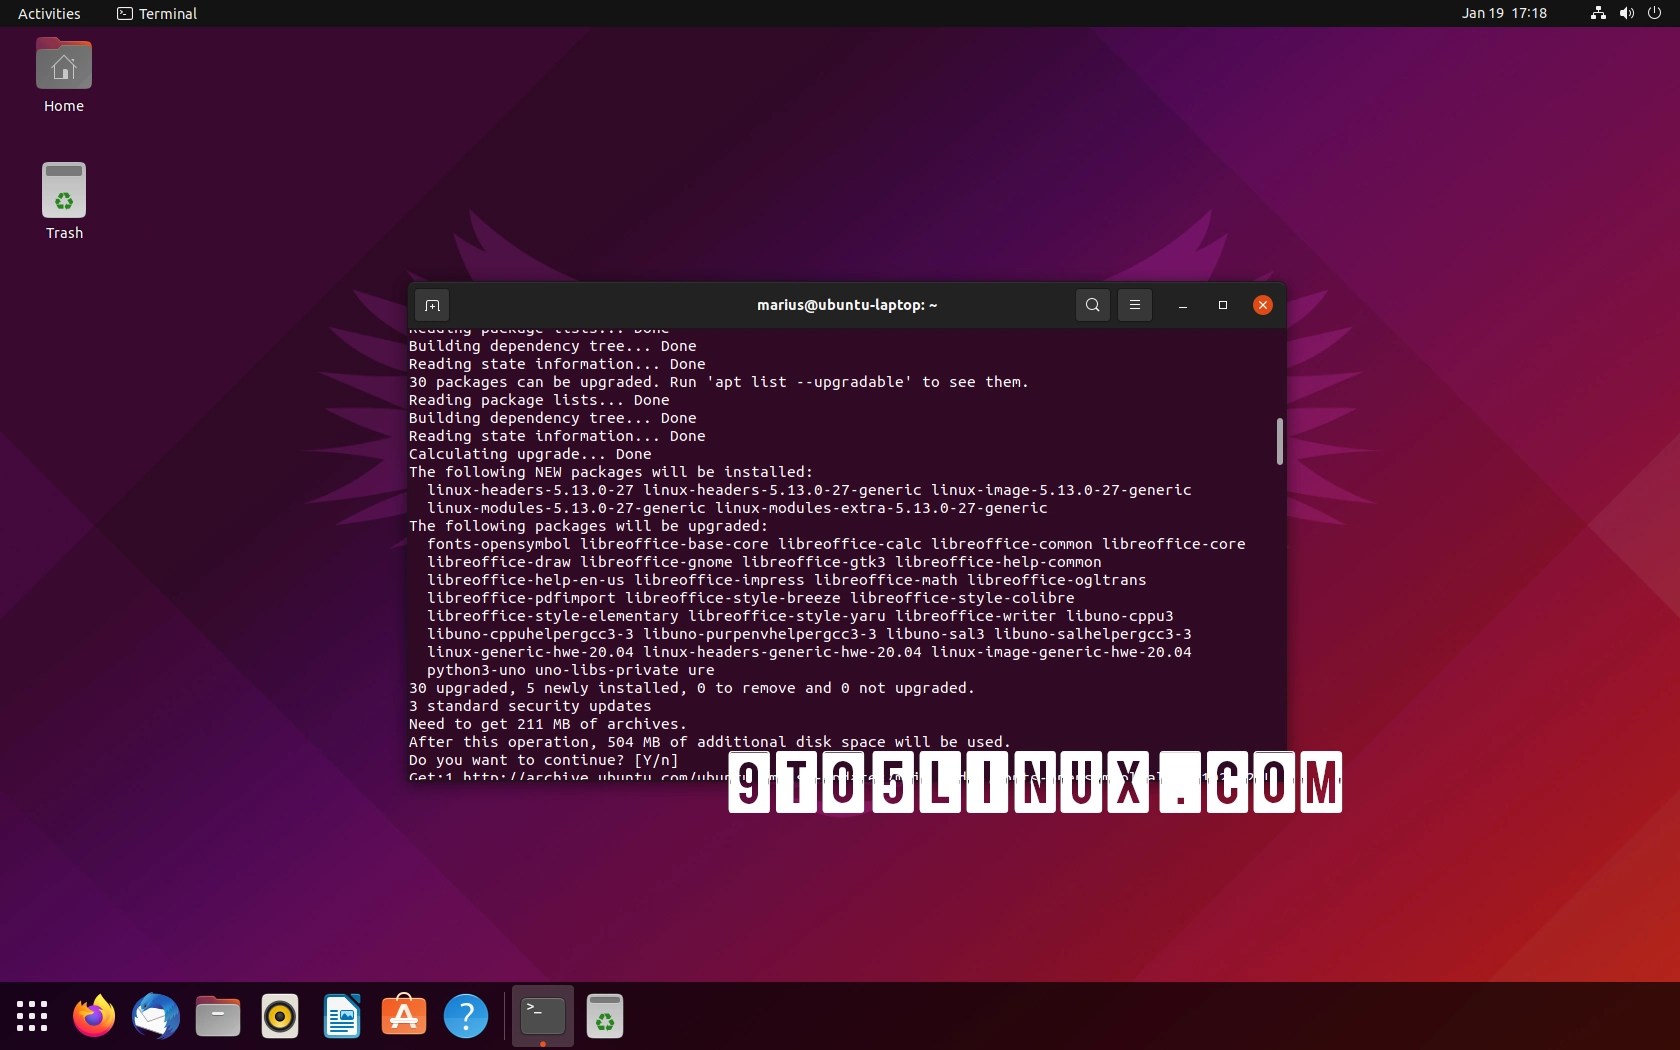Open Firefox from the dock
The width and height of the screenshot is (1680, 1050).
[93, 1015]
